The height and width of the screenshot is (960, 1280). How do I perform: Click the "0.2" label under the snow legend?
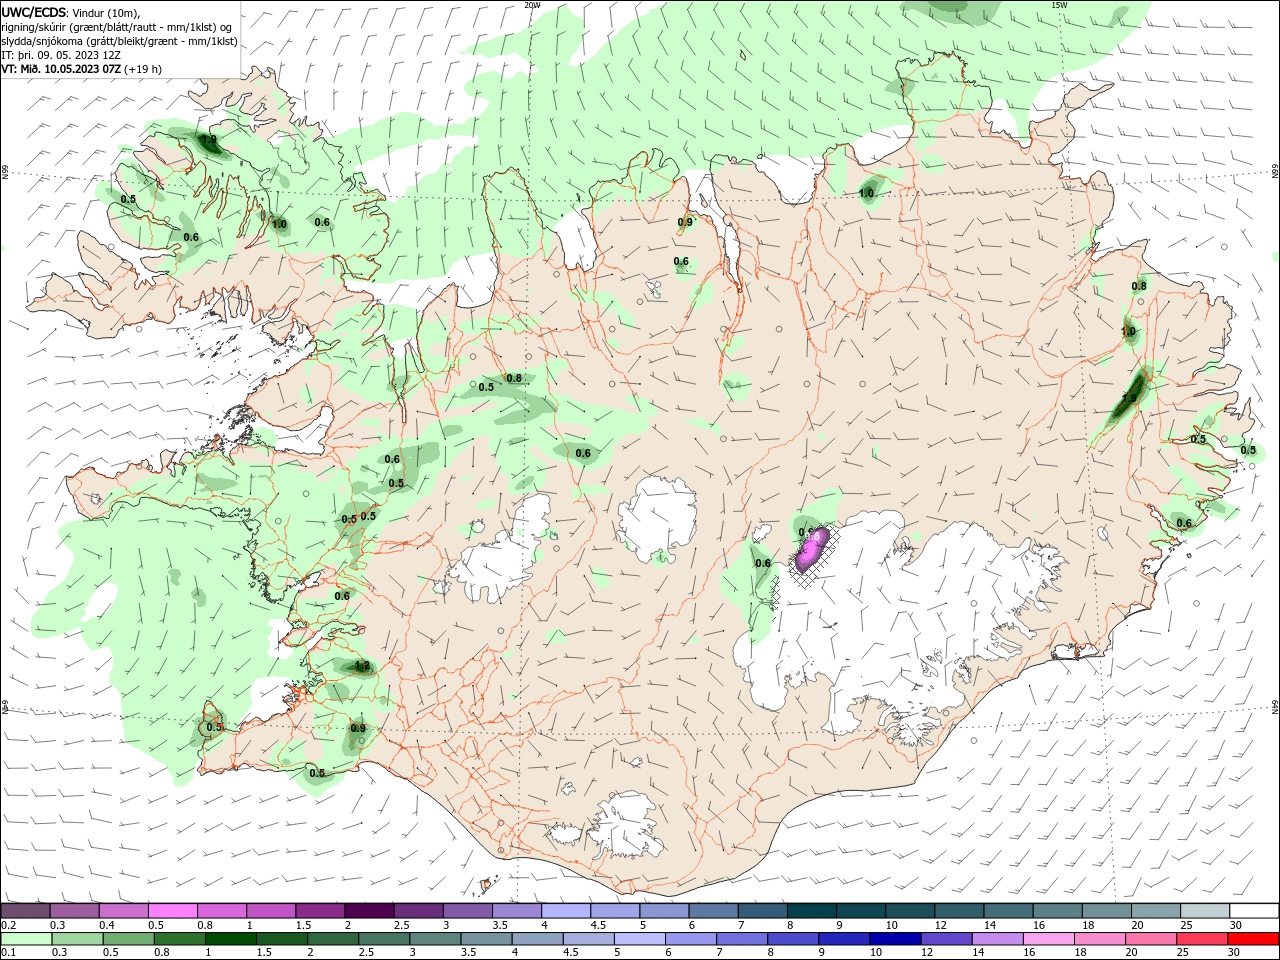click(x=8, y=925)
